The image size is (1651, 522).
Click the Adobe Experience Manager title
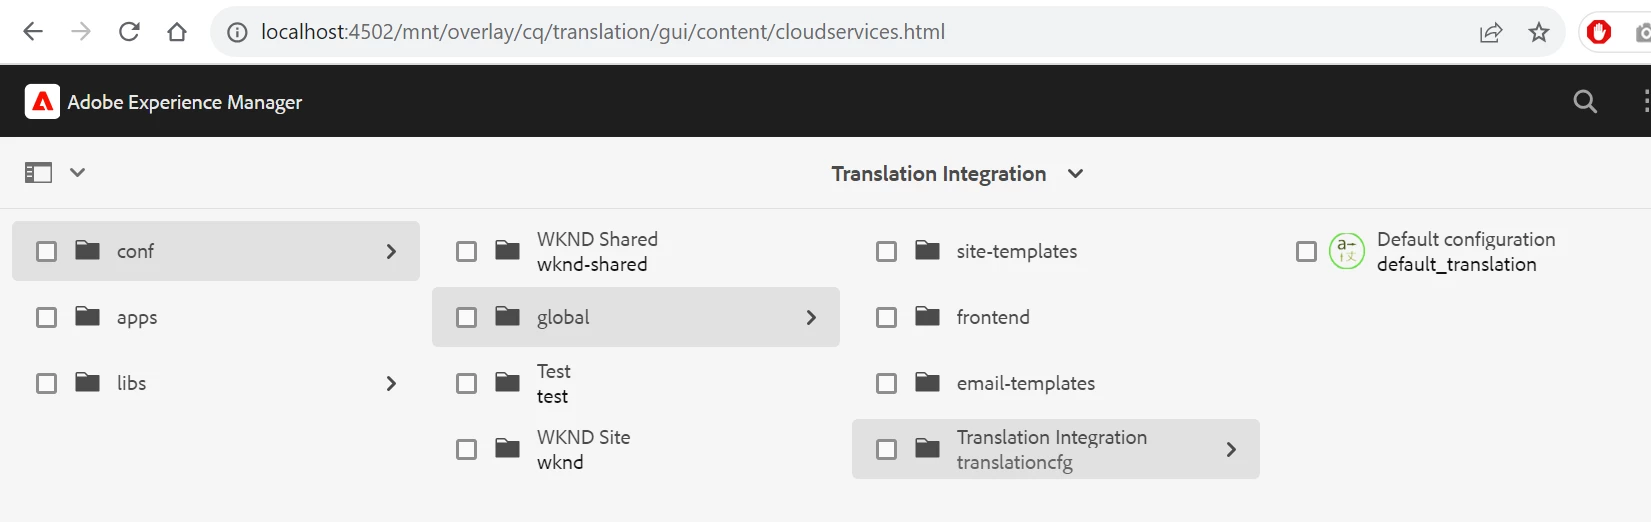pos(185,102)
